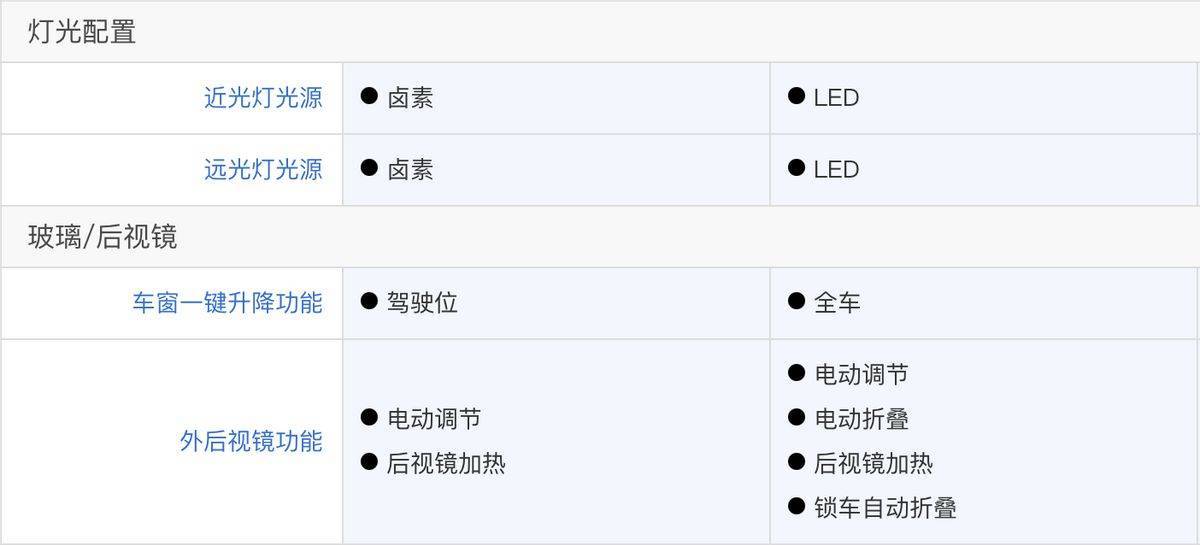
Task: Select 电动调节 text in the left column
Action: point(434,419)
